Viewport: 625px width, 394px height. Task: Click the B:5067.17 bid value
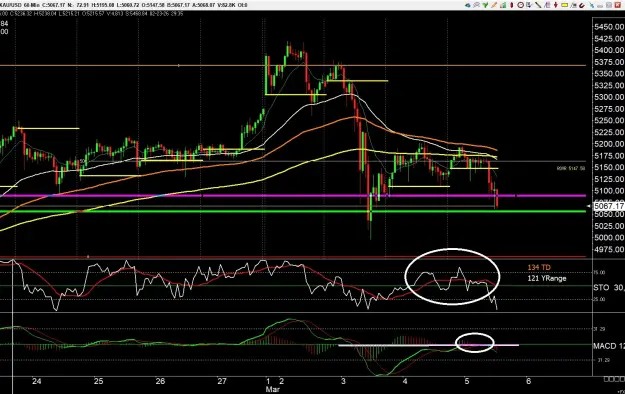click(x=178, y=5)
